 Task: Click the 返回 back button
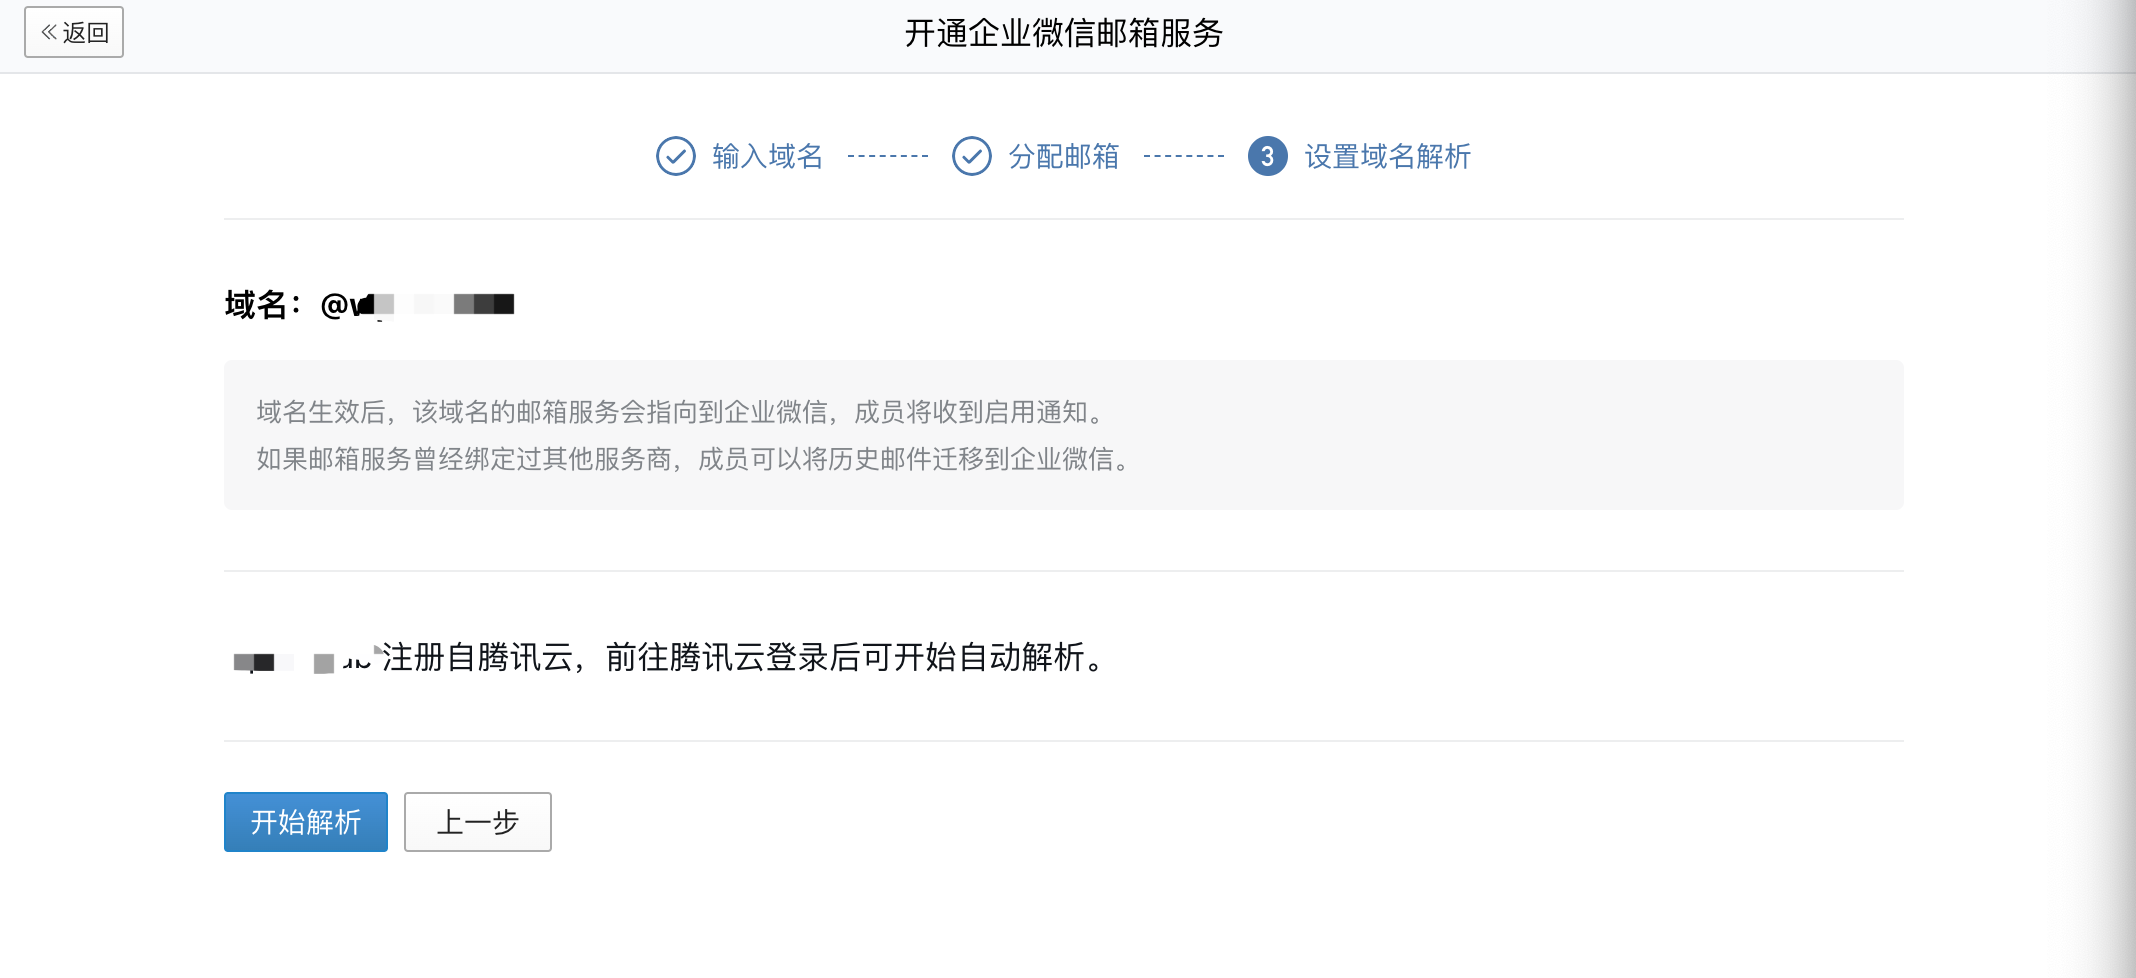click(x=74, y=32)
